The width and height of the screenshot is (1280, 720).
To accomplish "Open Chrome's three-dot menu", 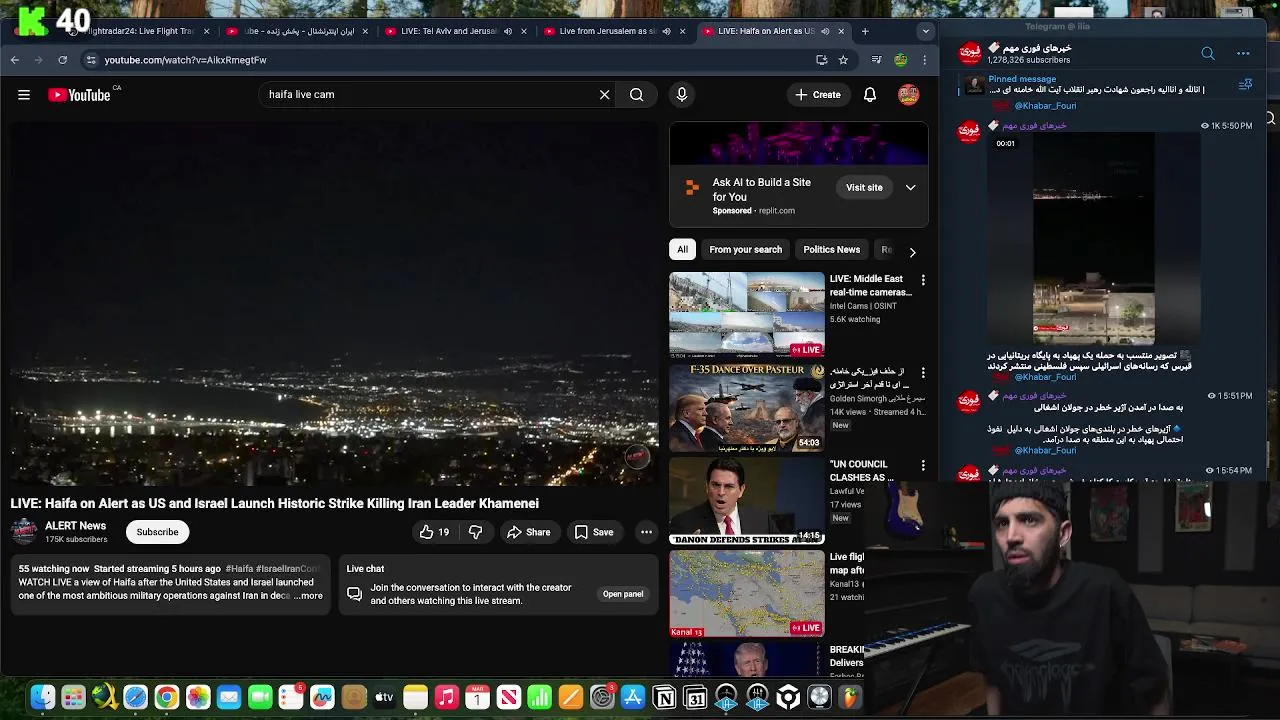I will [924, 60].
